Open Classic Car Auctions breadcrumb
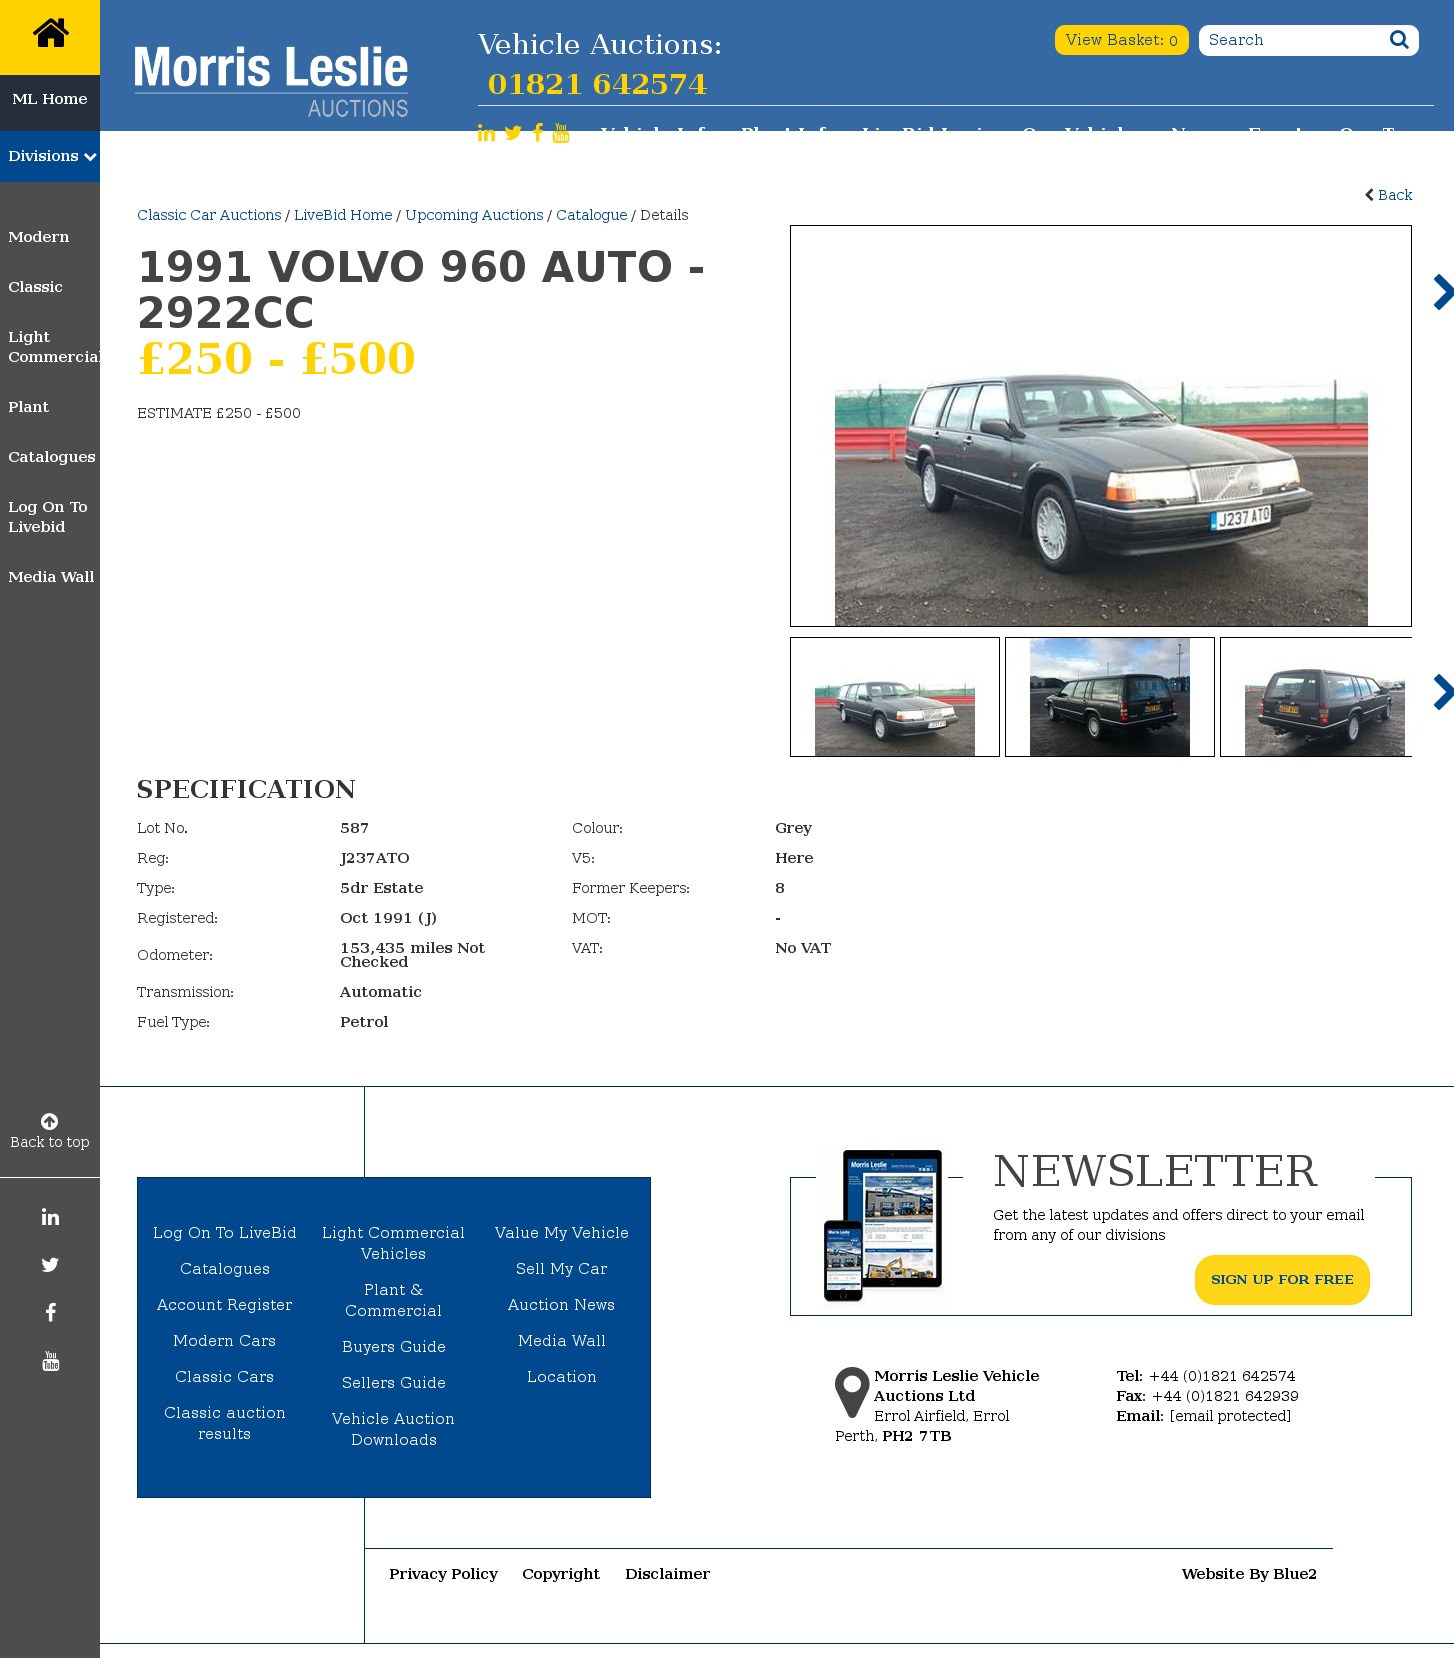 click(x=209, y=215)
